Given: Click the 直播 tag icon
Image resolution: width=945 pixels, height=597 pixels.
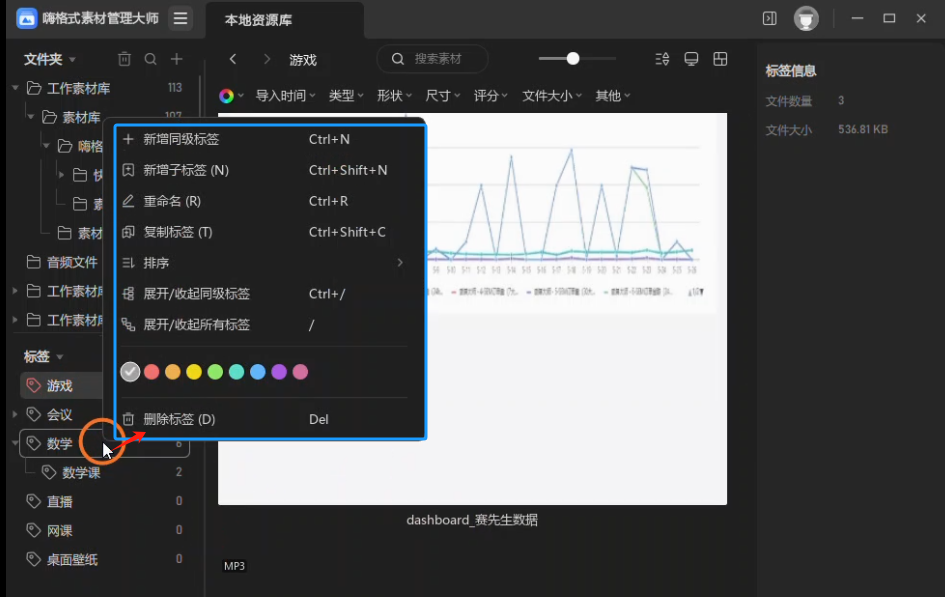Looking at the screenshot, I should (34, 501).
